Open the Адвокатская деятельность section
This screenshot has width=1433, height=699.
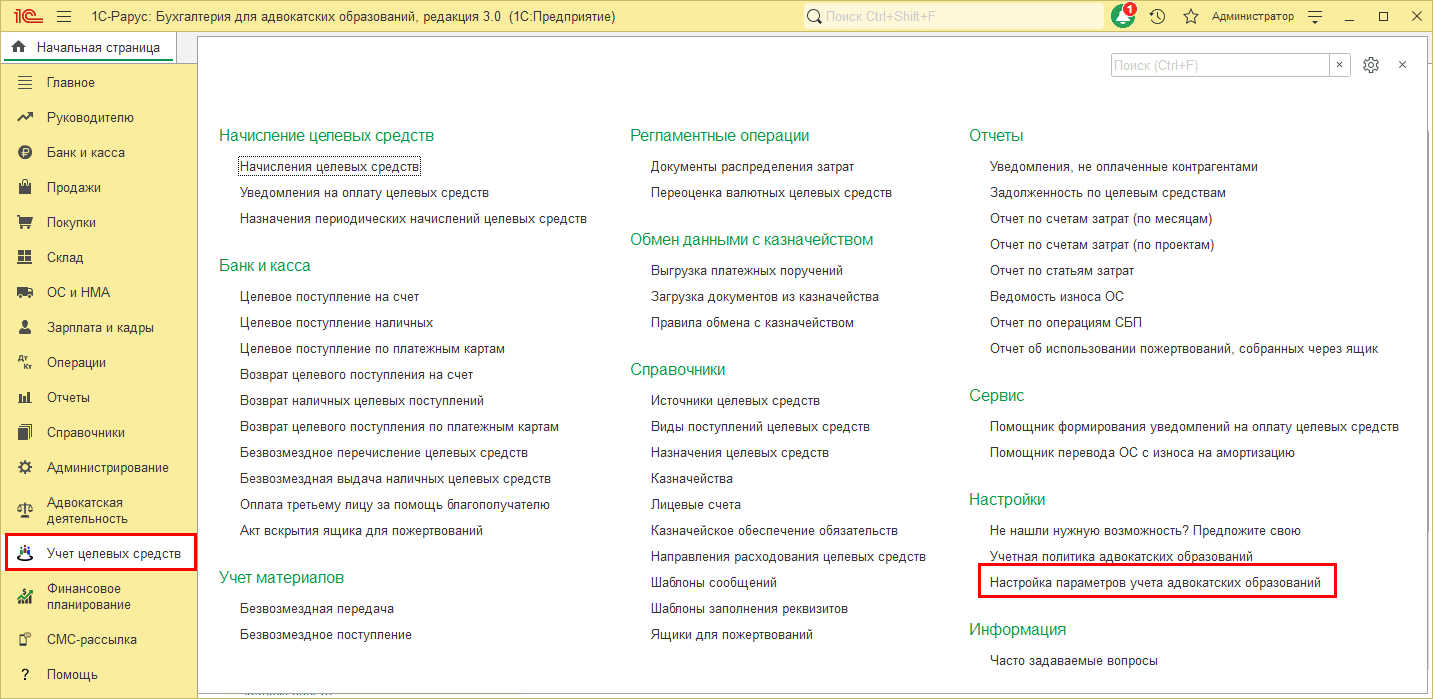pos(87,511)
